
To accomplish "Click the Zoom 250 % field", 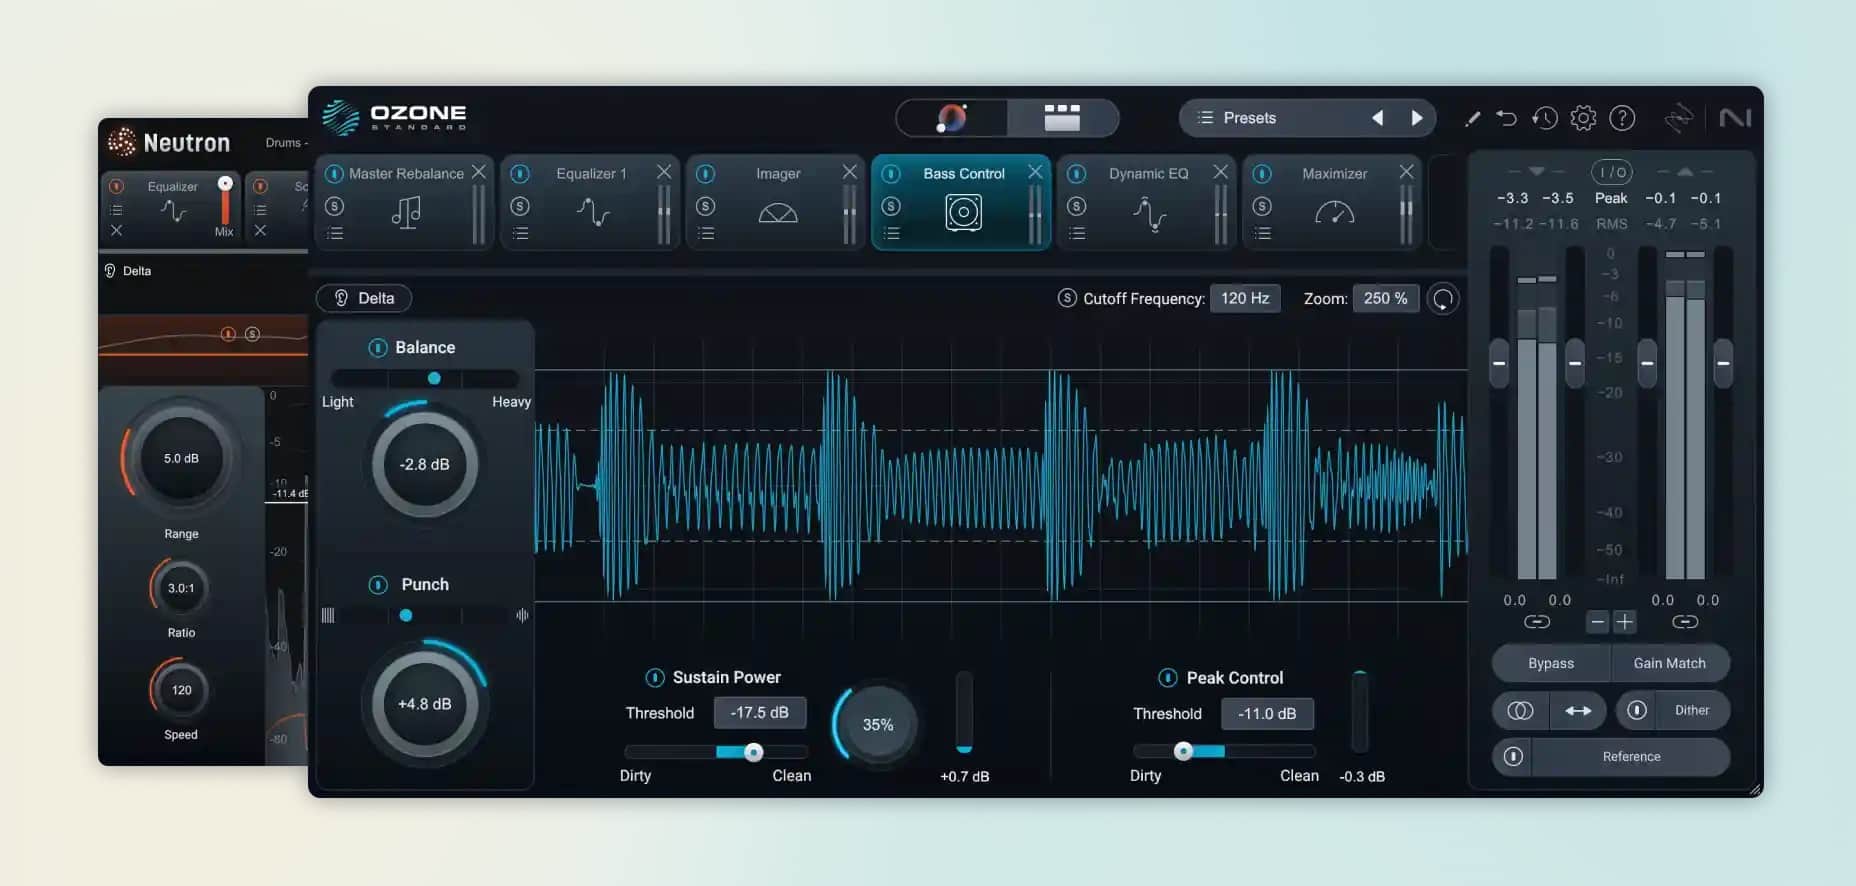I will pyautogui.click(x=1385, y=298).
